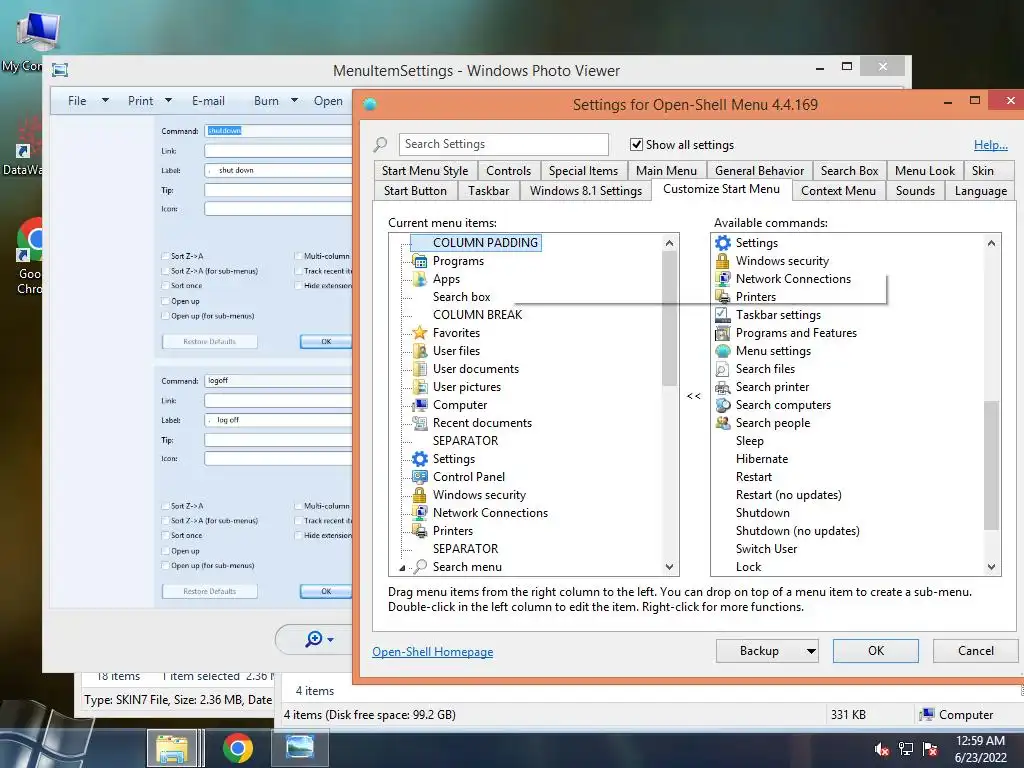Switch to the Menu Look tab
Viewport: 1024px width, 768px height.
925,171
